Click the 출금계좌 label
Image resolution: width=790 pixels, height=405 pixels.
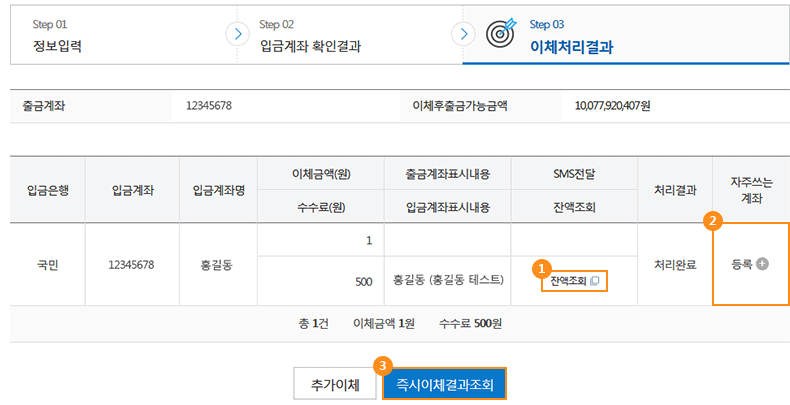pos(44,106)
